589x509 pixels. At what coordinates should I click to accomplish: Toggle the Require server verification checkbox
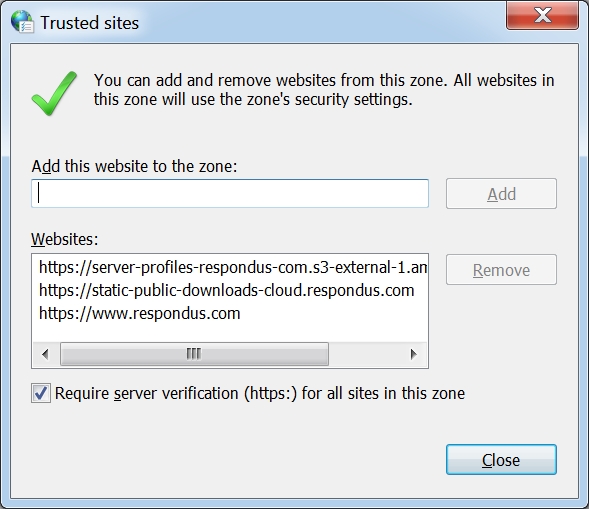pos(41,393)
